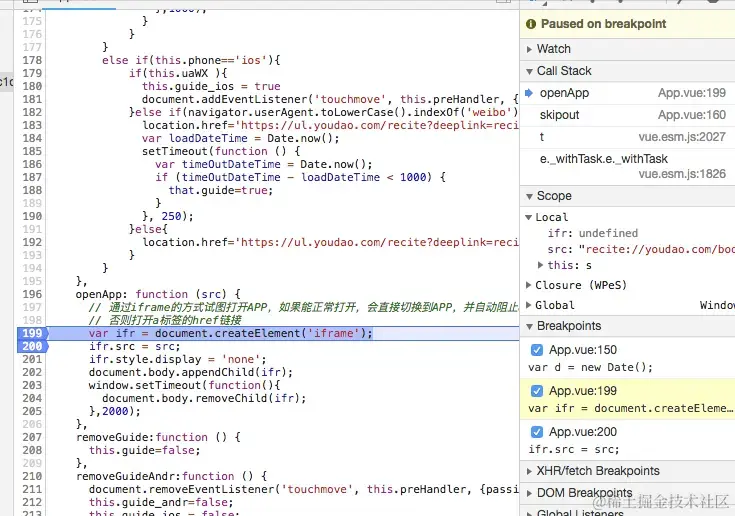Screen dimensions: 735x516
Task: Click the 'src' scope variable value
Action: coord(657,249)
